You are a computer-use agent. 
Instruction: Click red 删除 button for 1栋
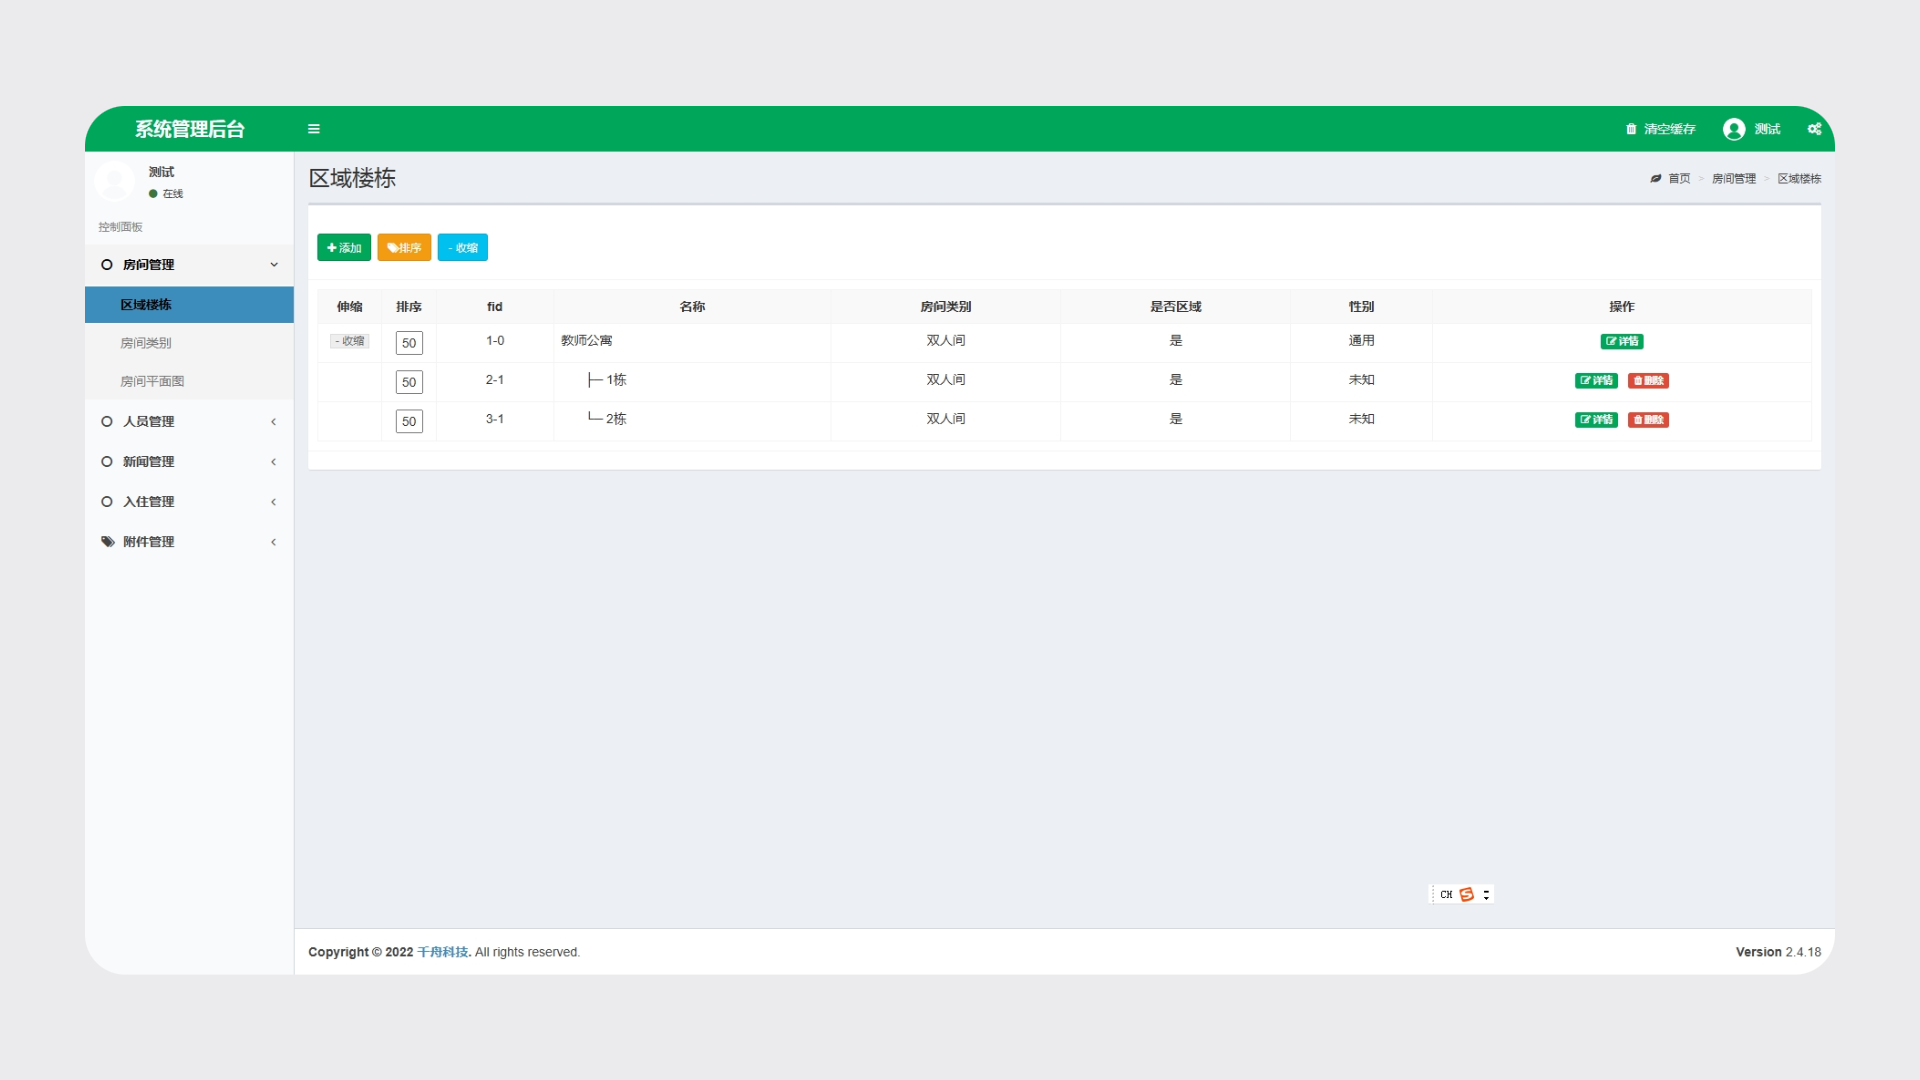pos(1648,380)
